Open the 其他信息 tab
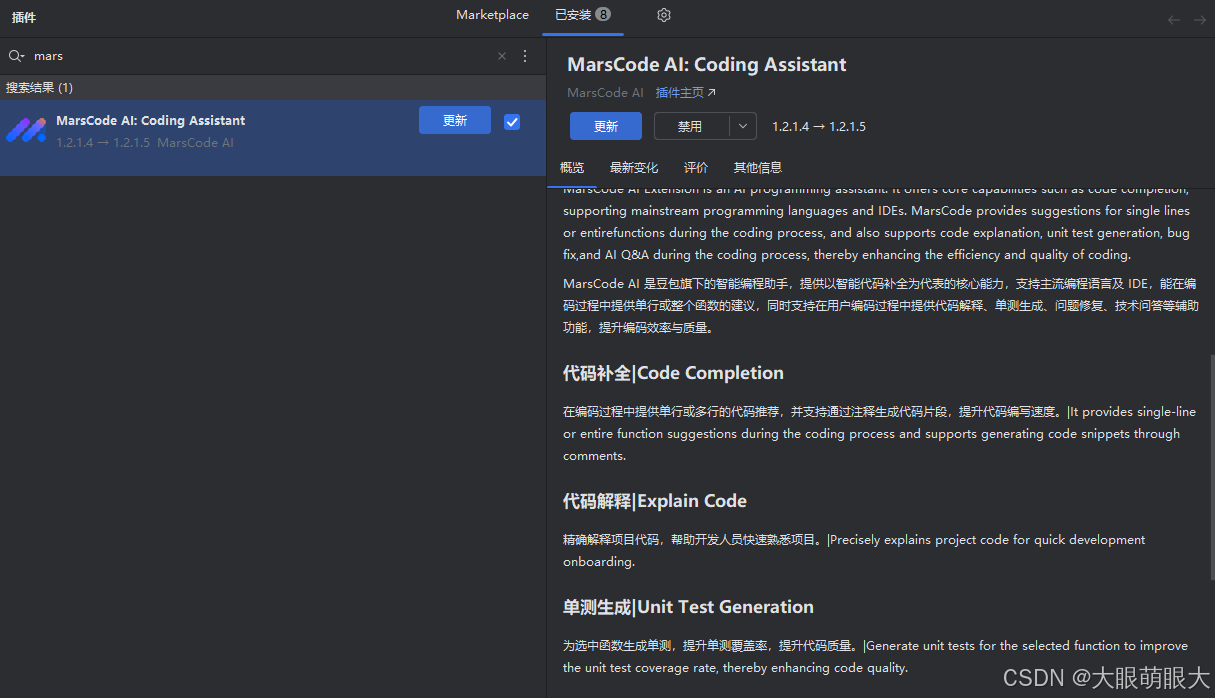 click(x=758, y=168)
